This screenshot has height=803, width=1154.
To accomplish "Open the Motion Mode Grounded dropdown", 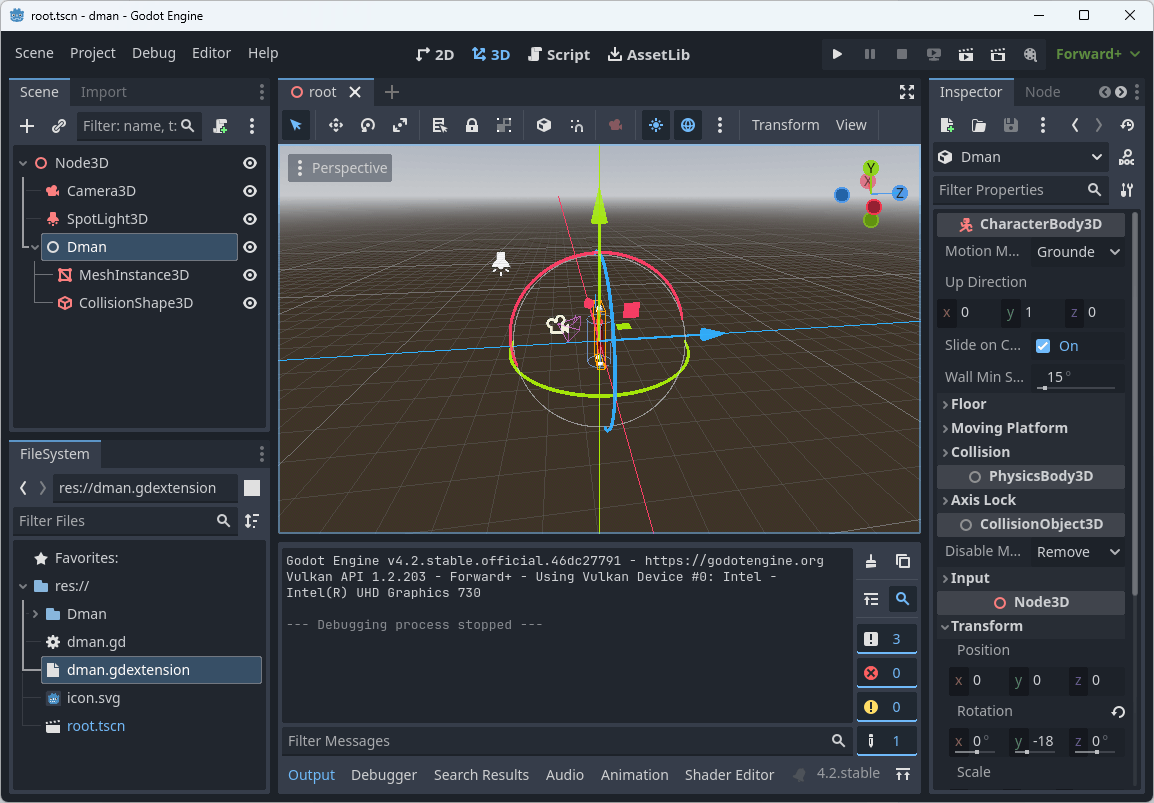I will click(1077, 252).
